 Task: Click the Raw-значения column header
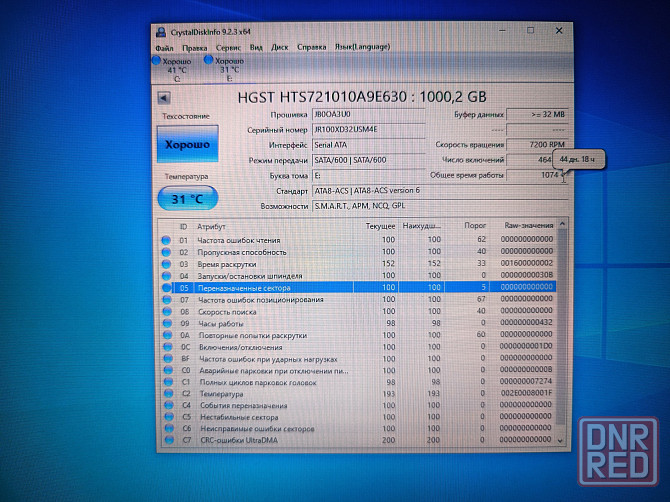[x=529, y=225]
